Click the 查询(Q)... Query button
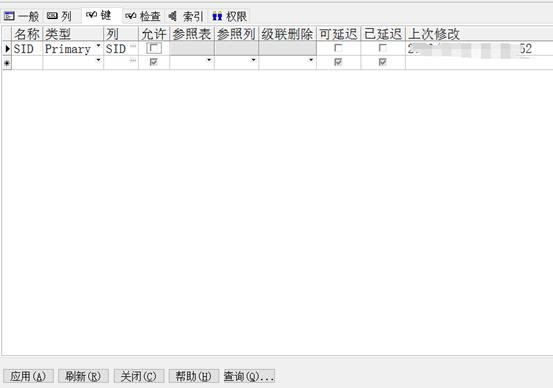Screen dimensions: 553x388 pos(249,376)
